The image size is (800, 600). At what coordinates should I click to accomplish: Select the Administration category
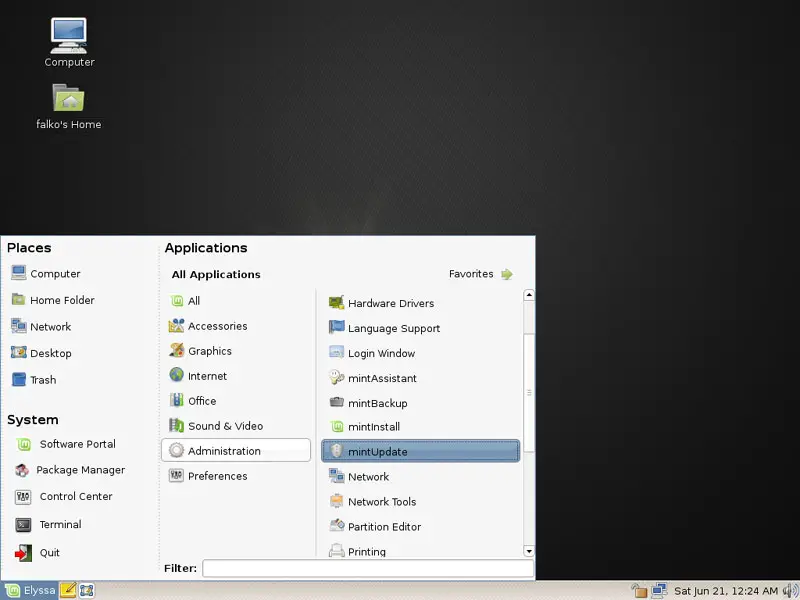tap(236, 451)
